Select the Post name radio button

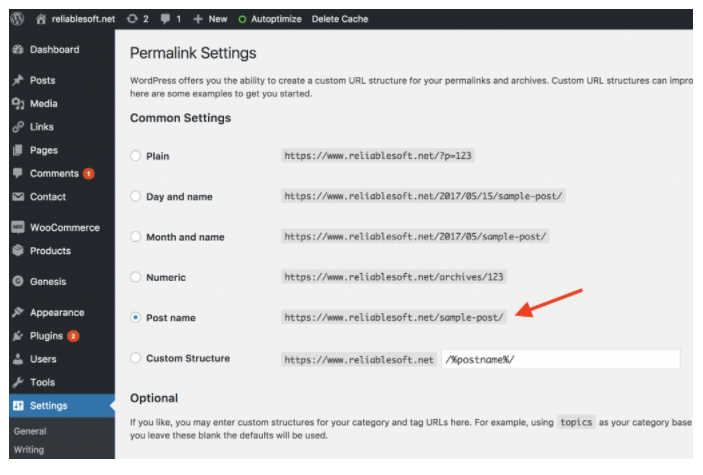pyautogui.click(x=135, y=317)
